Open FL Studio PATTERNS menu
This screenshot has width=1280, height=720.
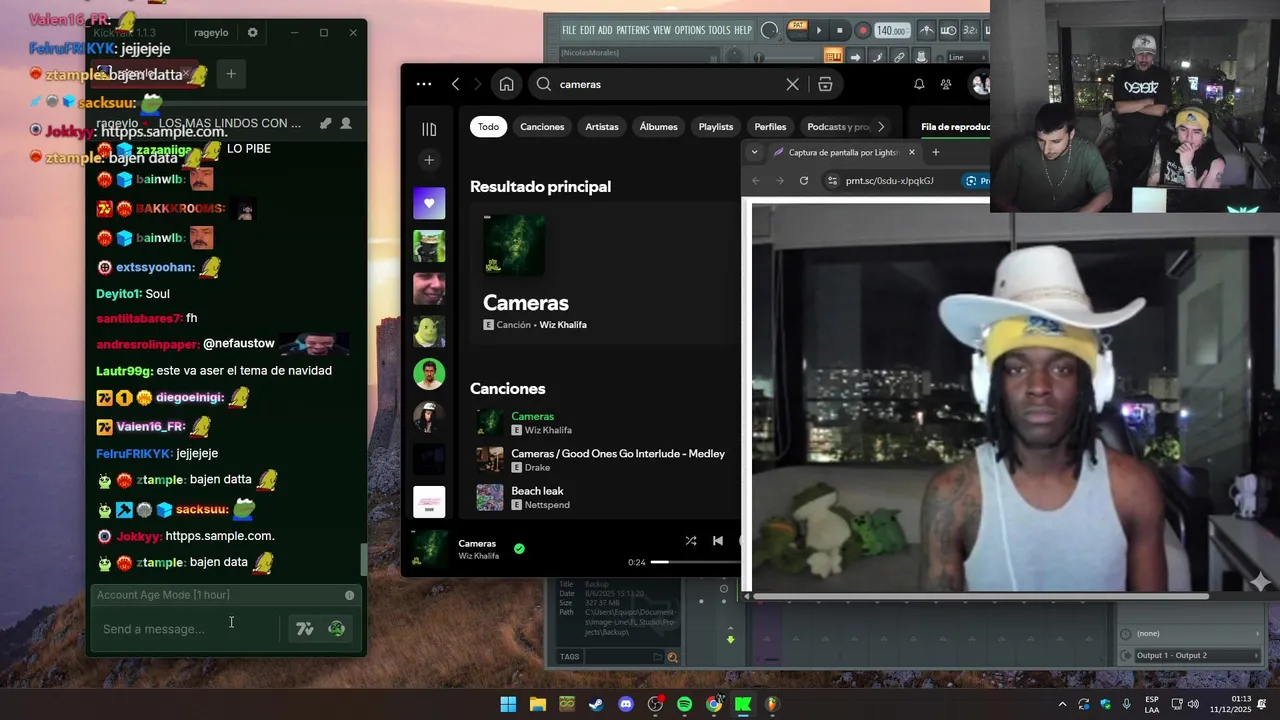tap(632, 30)
